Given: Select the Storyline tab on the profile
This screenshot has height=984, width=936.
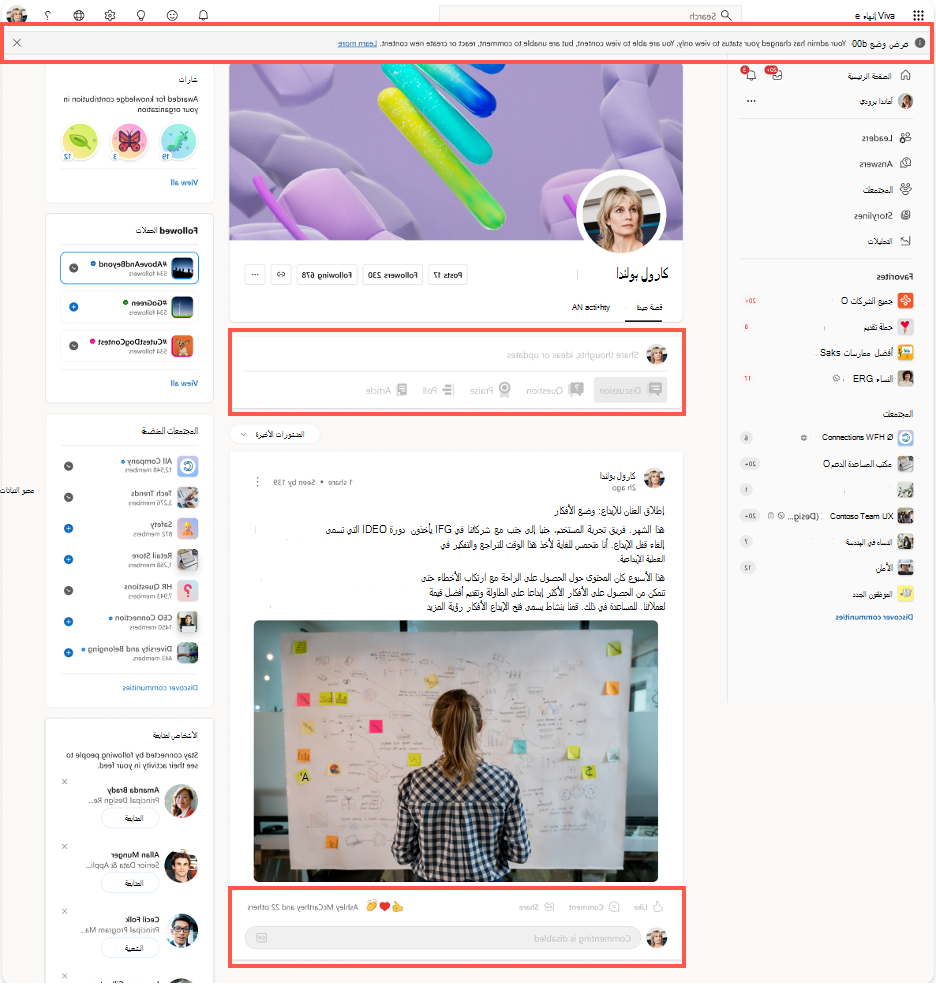Looking at the screenshot, I should pyautogui.click(x=649, y=307).
